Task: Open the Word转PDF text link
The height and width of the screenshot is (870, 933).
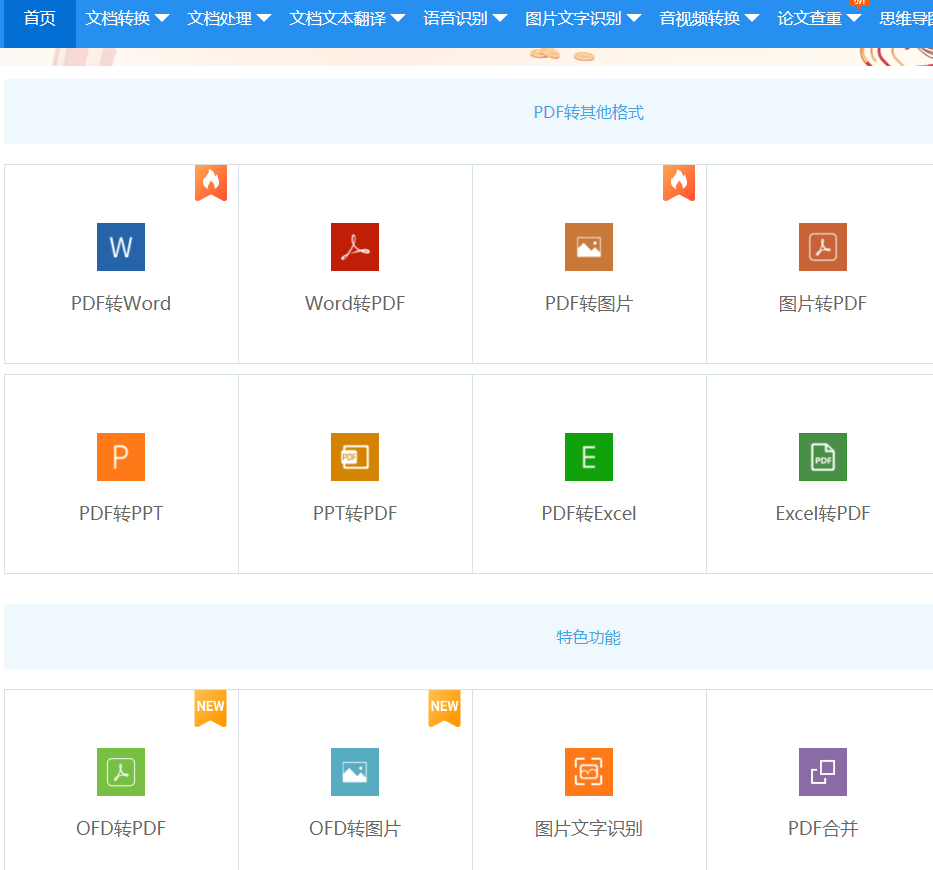Action: (355, 303)
